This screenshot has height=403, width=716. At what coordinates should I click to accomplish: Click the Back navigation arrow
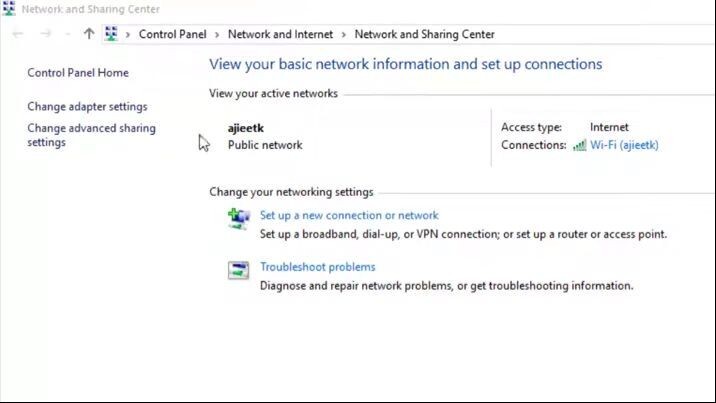click(18, 34)
